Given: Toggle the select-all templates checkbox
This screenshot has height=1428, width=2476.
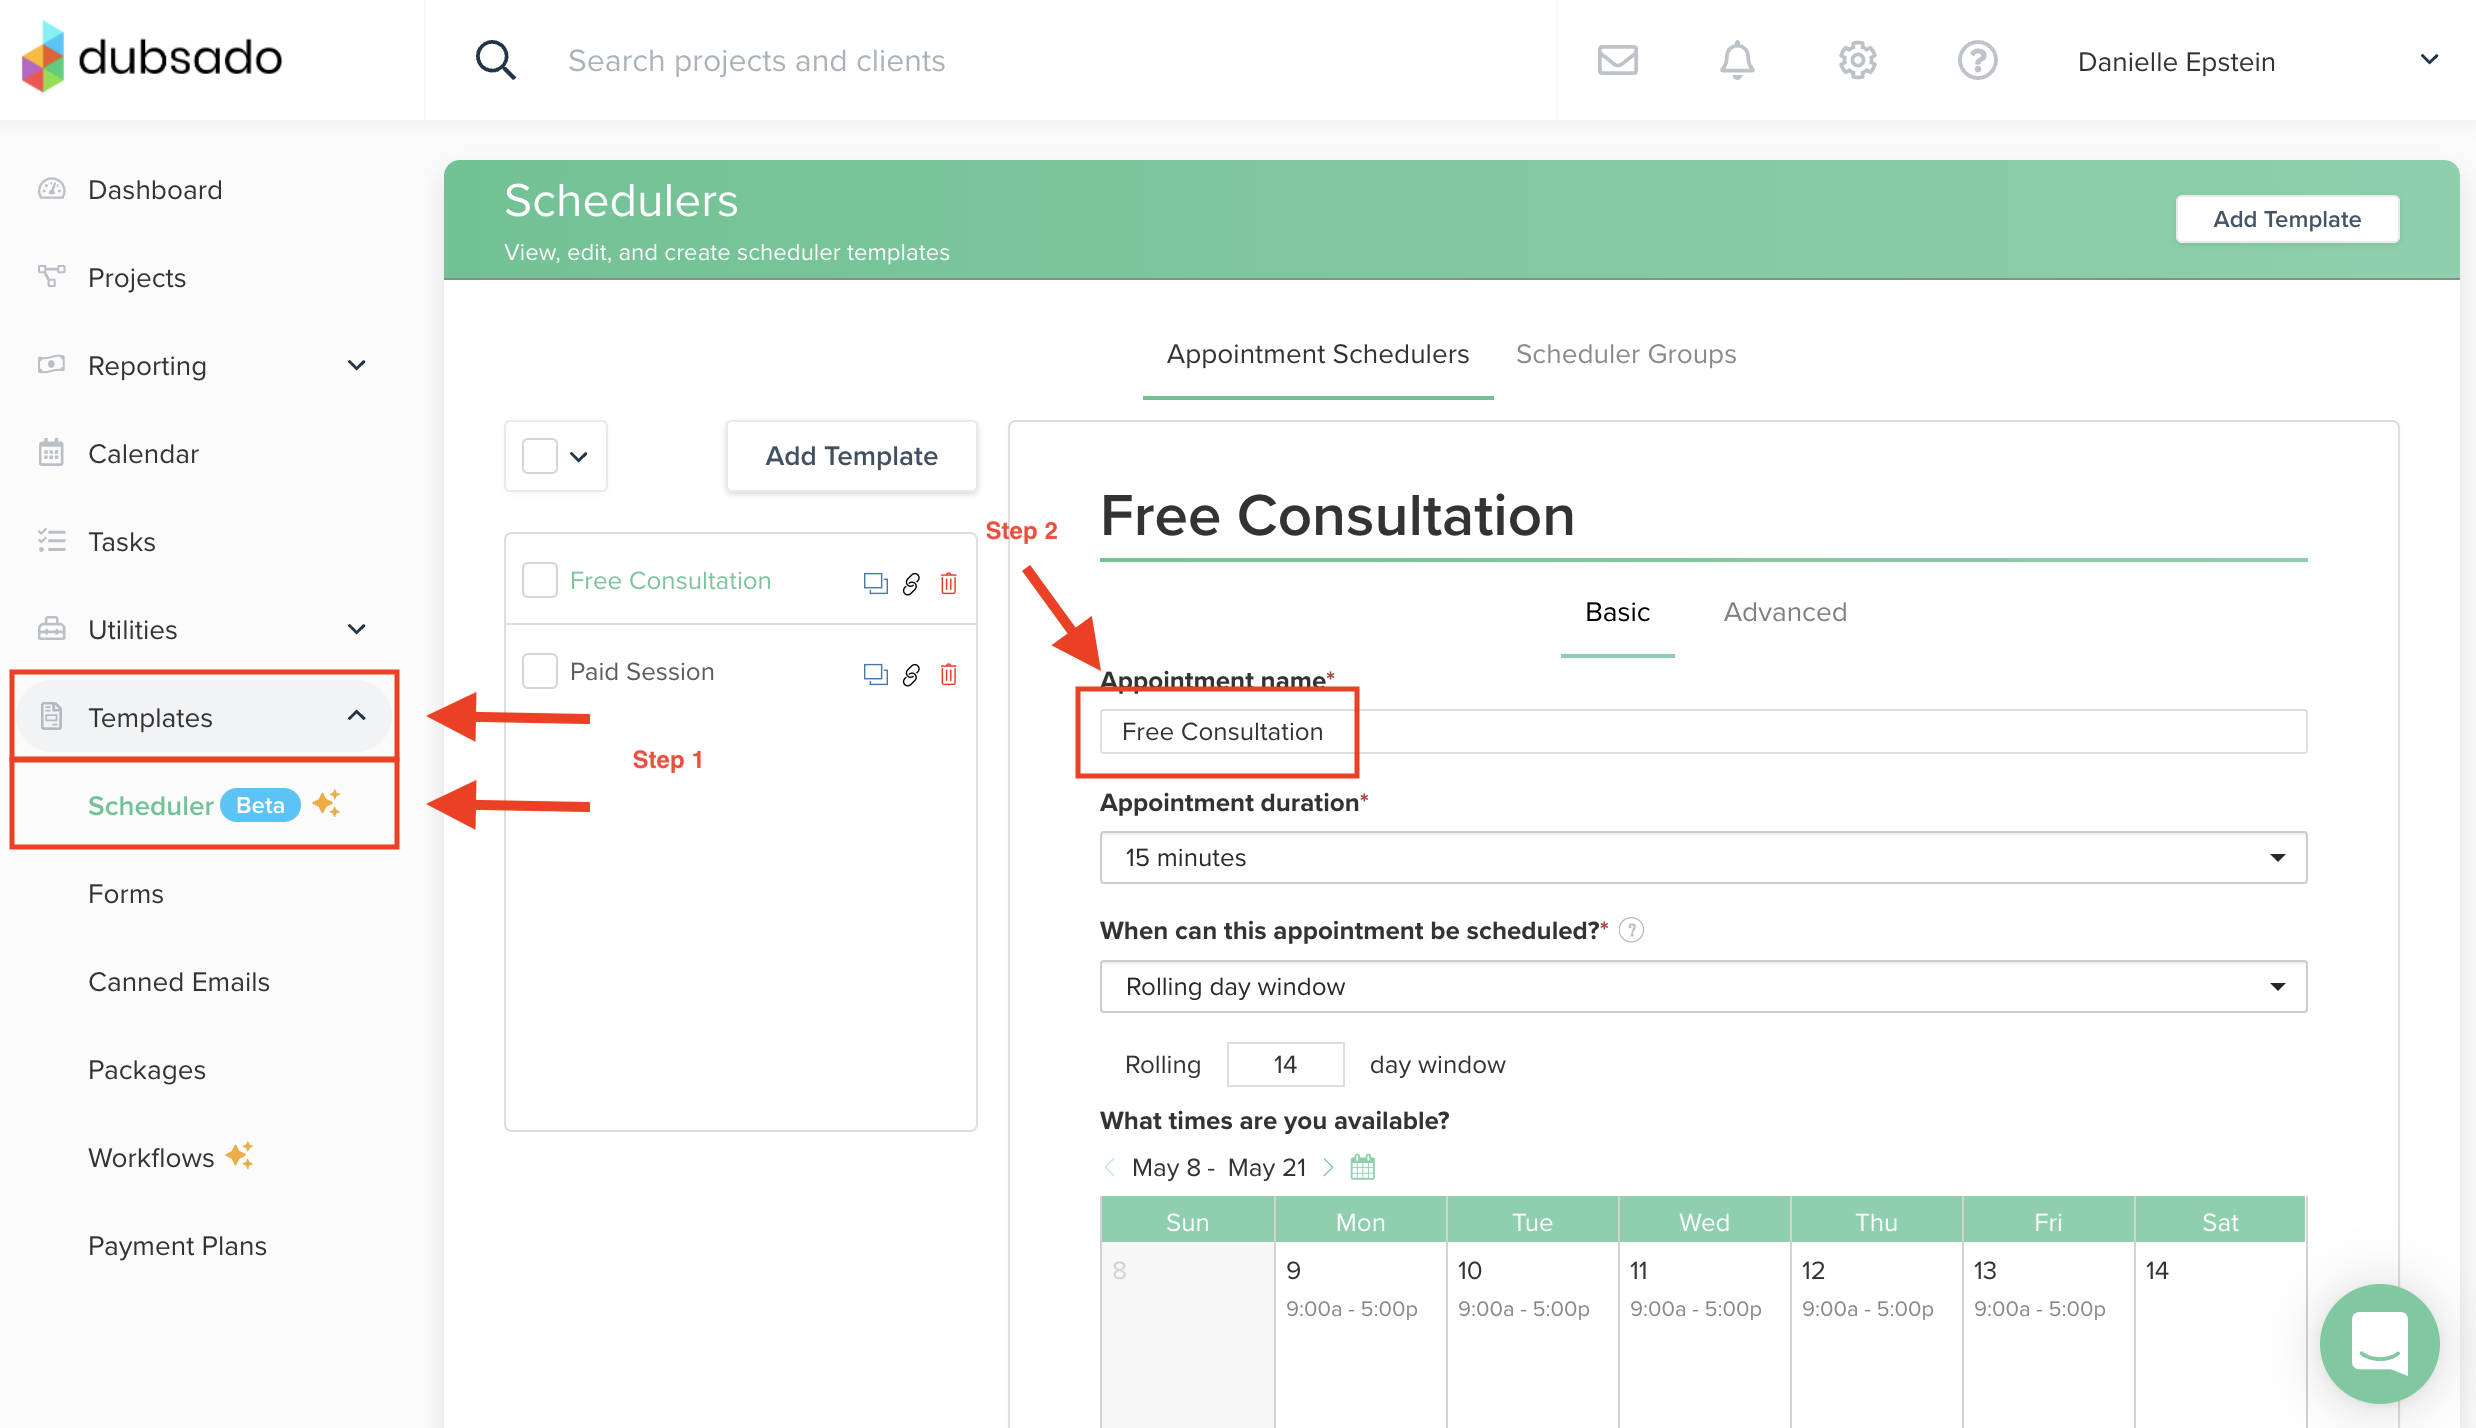Looking at the screenshot, I should pos(540,456).
